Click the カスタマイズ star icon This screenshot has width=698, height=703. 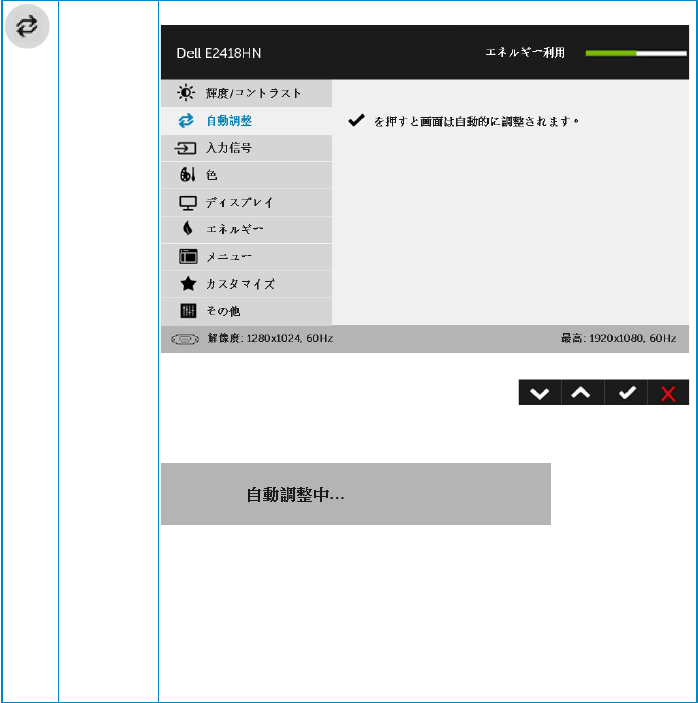coord(188,284)
